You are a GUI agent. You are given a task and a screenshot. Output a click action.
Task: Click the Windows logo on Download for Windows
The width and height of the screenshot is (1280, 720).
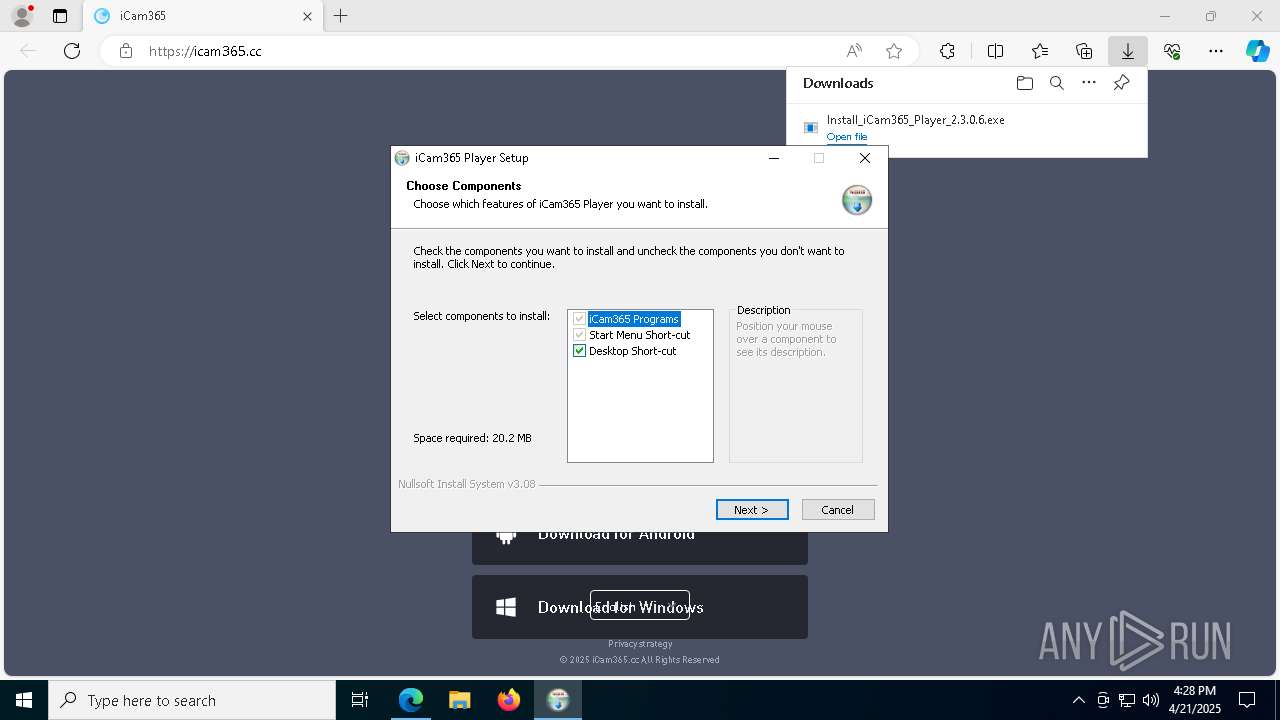point(506,607)
